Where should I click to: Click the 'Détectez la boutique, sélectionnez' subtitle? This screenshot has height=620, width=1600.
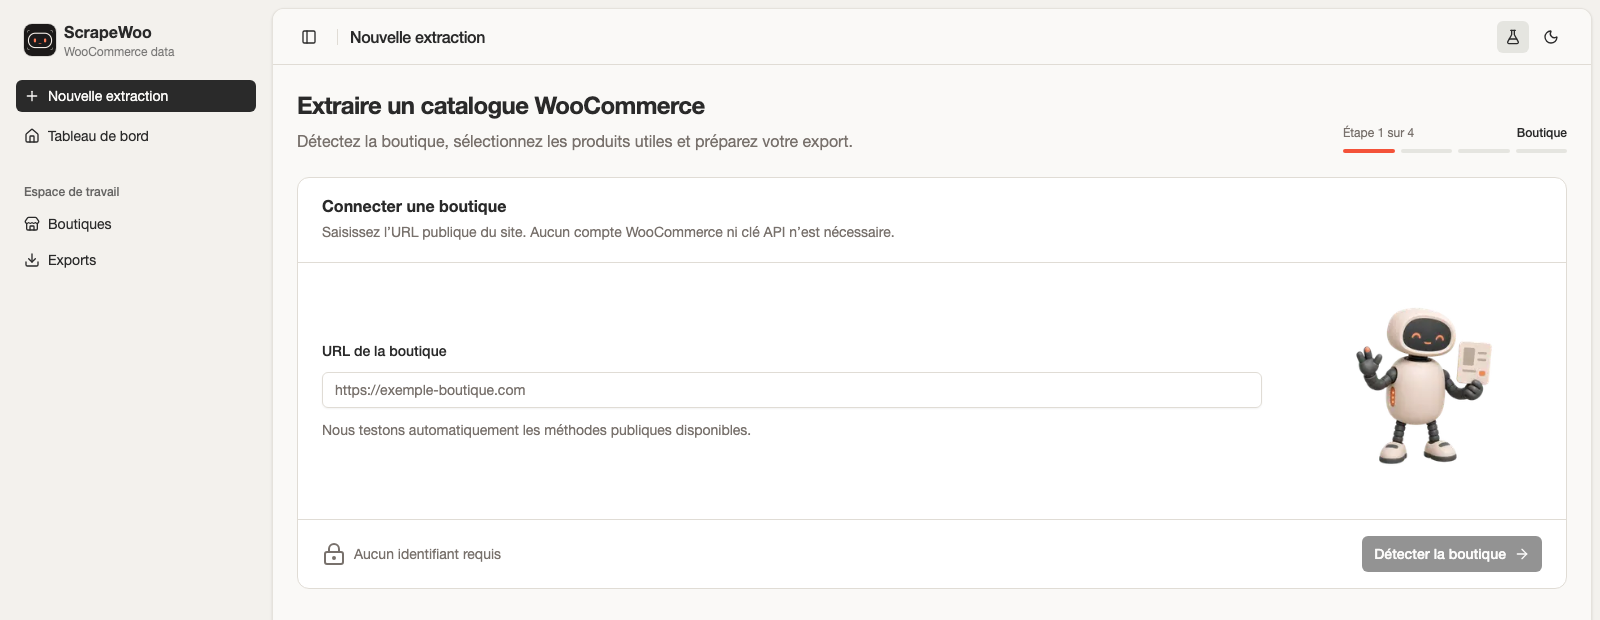[575, 141]
